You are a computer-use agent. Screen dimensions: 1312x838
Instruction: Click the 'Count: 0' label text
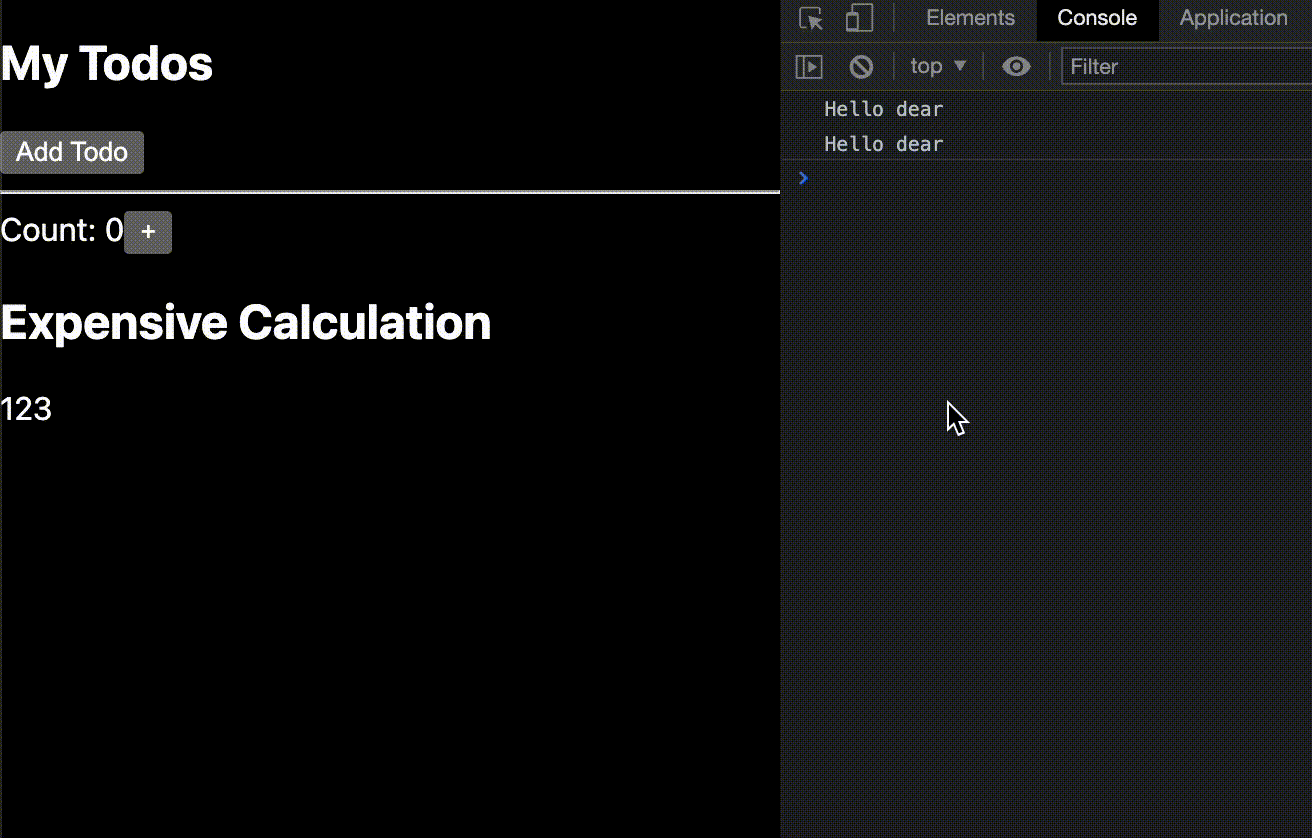coord(60,230)
